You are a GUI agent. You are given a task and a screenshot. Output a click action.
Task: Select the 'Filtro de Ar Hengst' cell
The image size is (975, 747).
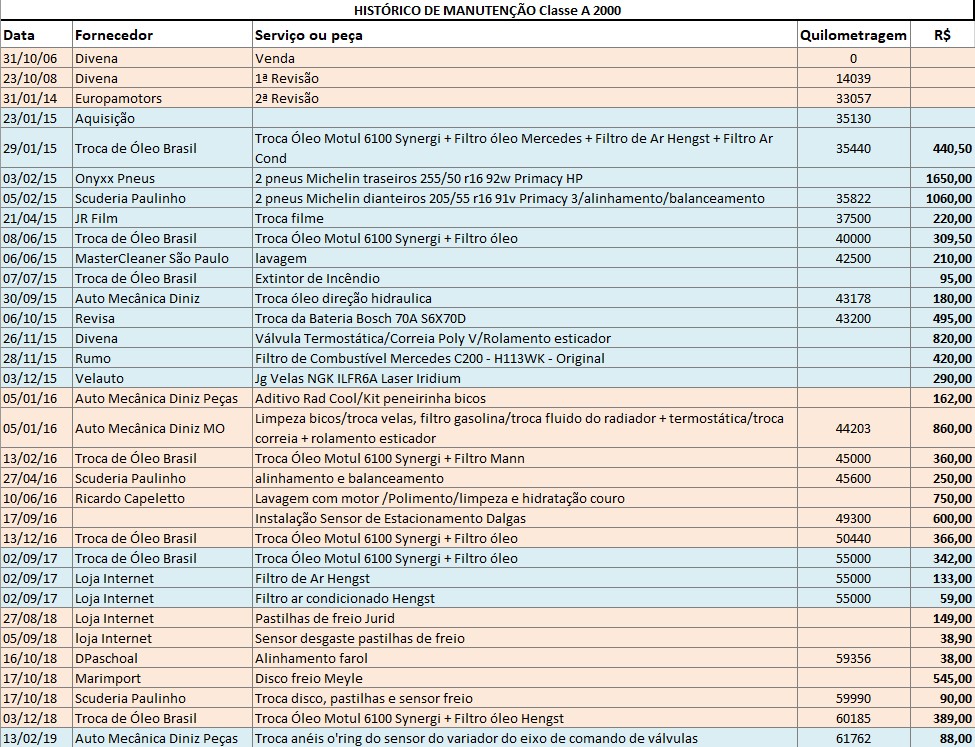[525, 578]
